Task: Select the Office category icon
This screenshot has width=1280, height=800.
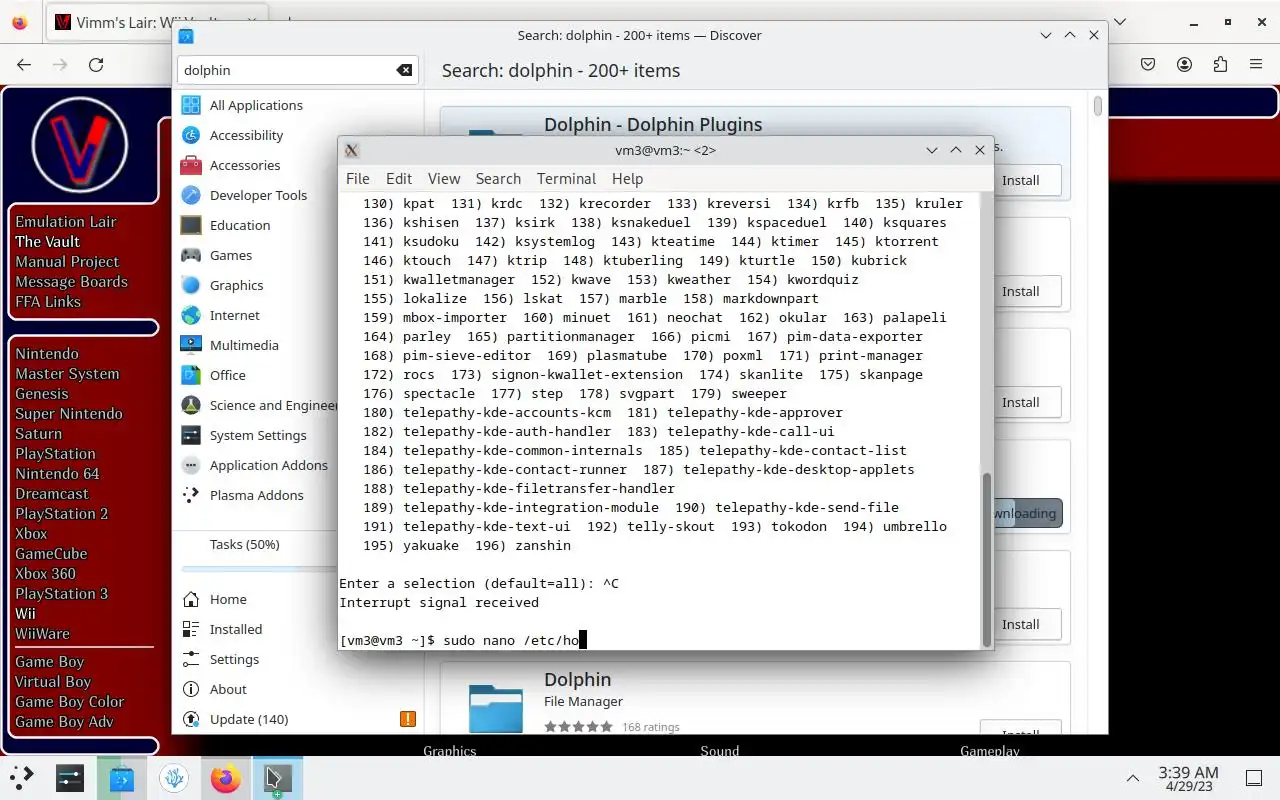Action: [x=191, y=375]
